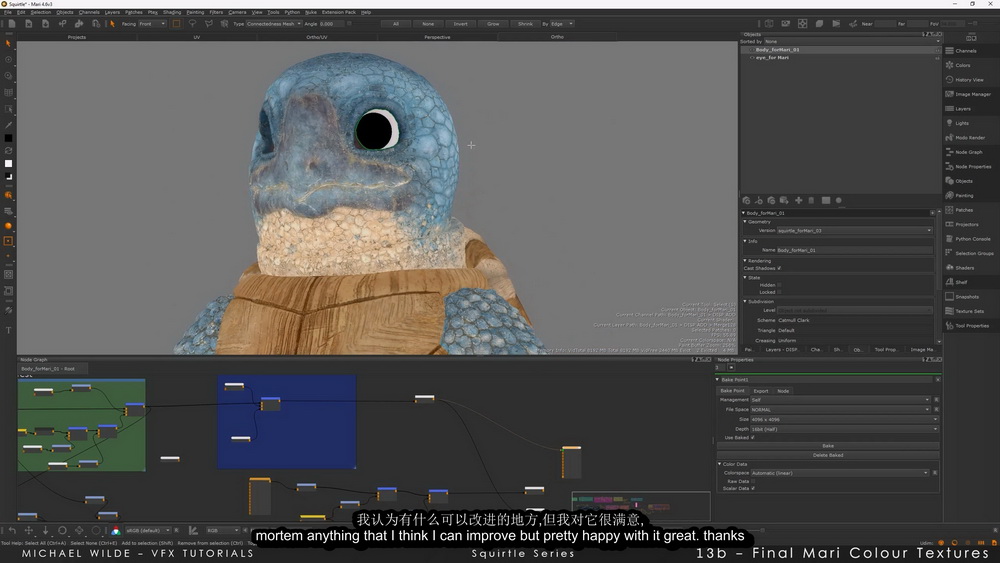This screenshot has height=563, width=1000.
Task: Open the Node Properties palette entry
Action: [973, 166]
